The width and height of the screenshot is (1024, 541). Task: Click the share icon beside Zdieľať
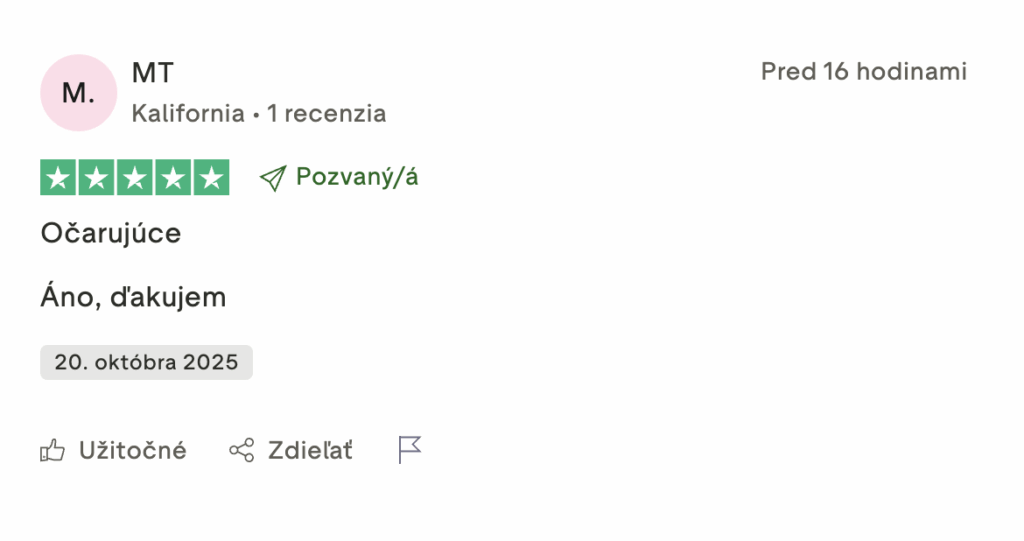click(x=241, y=451)
